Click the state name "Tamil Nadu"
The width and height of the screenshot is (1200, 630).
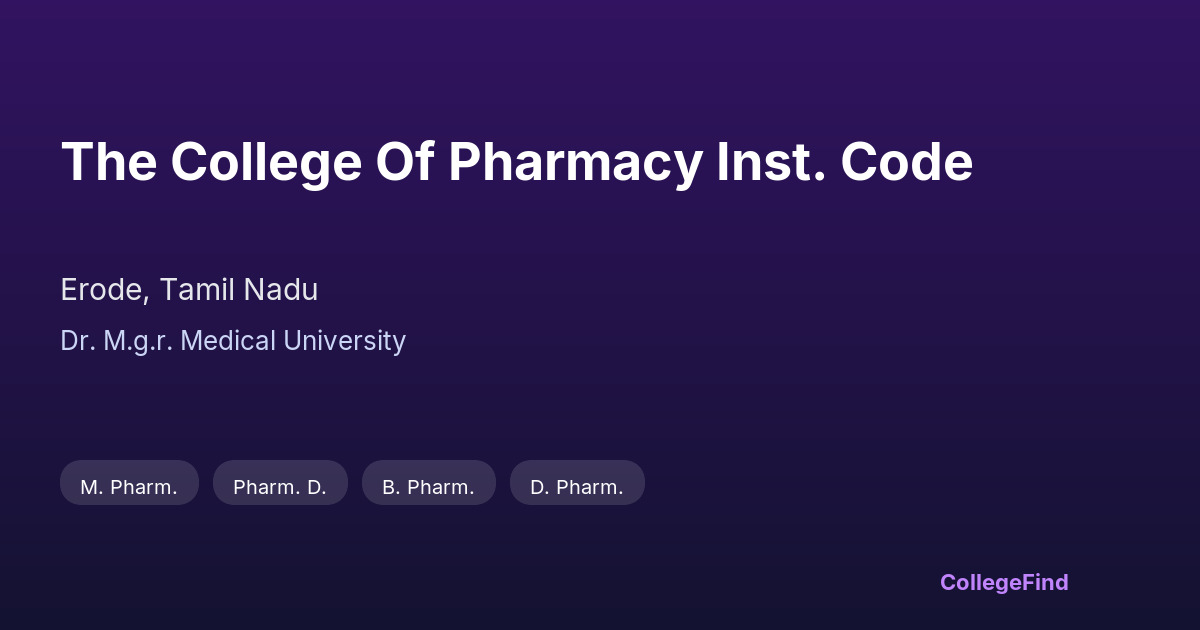click(239, 290)
